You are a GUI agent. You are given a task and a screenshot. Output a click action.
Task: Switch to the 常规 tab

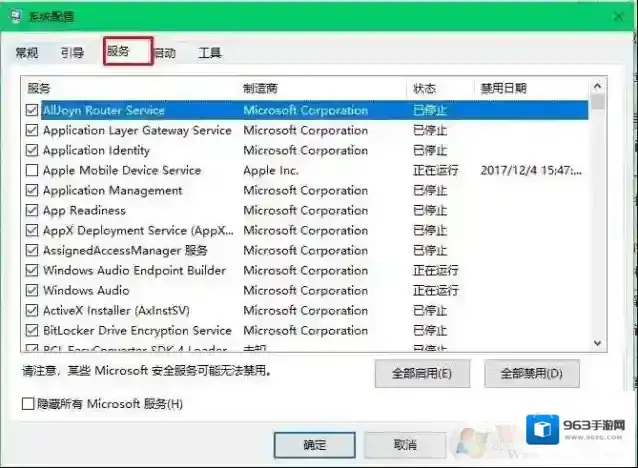(x=27, y=52)
